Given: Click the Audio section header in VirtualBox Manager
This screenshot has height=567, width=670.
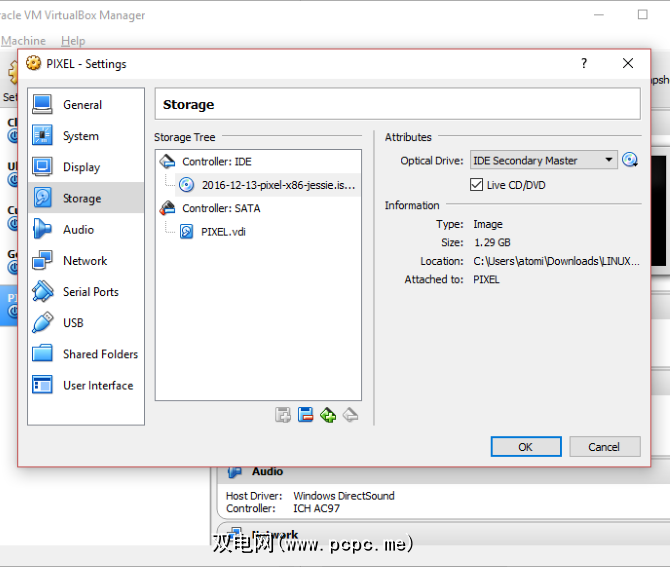Looking at the screenshot, I should click(x=267, y=471).
